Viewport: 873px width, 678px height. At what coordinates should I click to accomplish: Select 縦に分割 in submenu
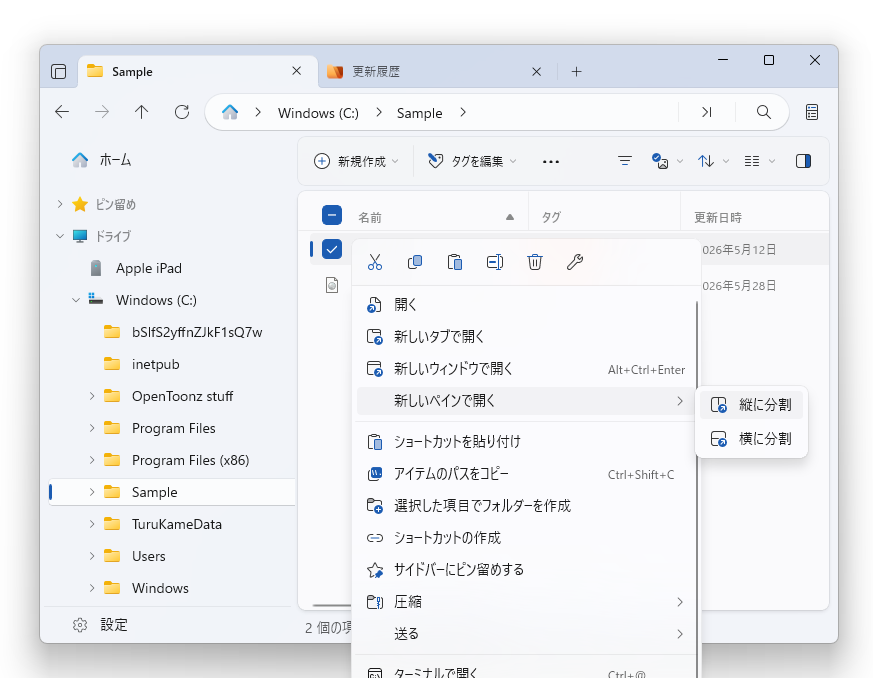point(752,405)
